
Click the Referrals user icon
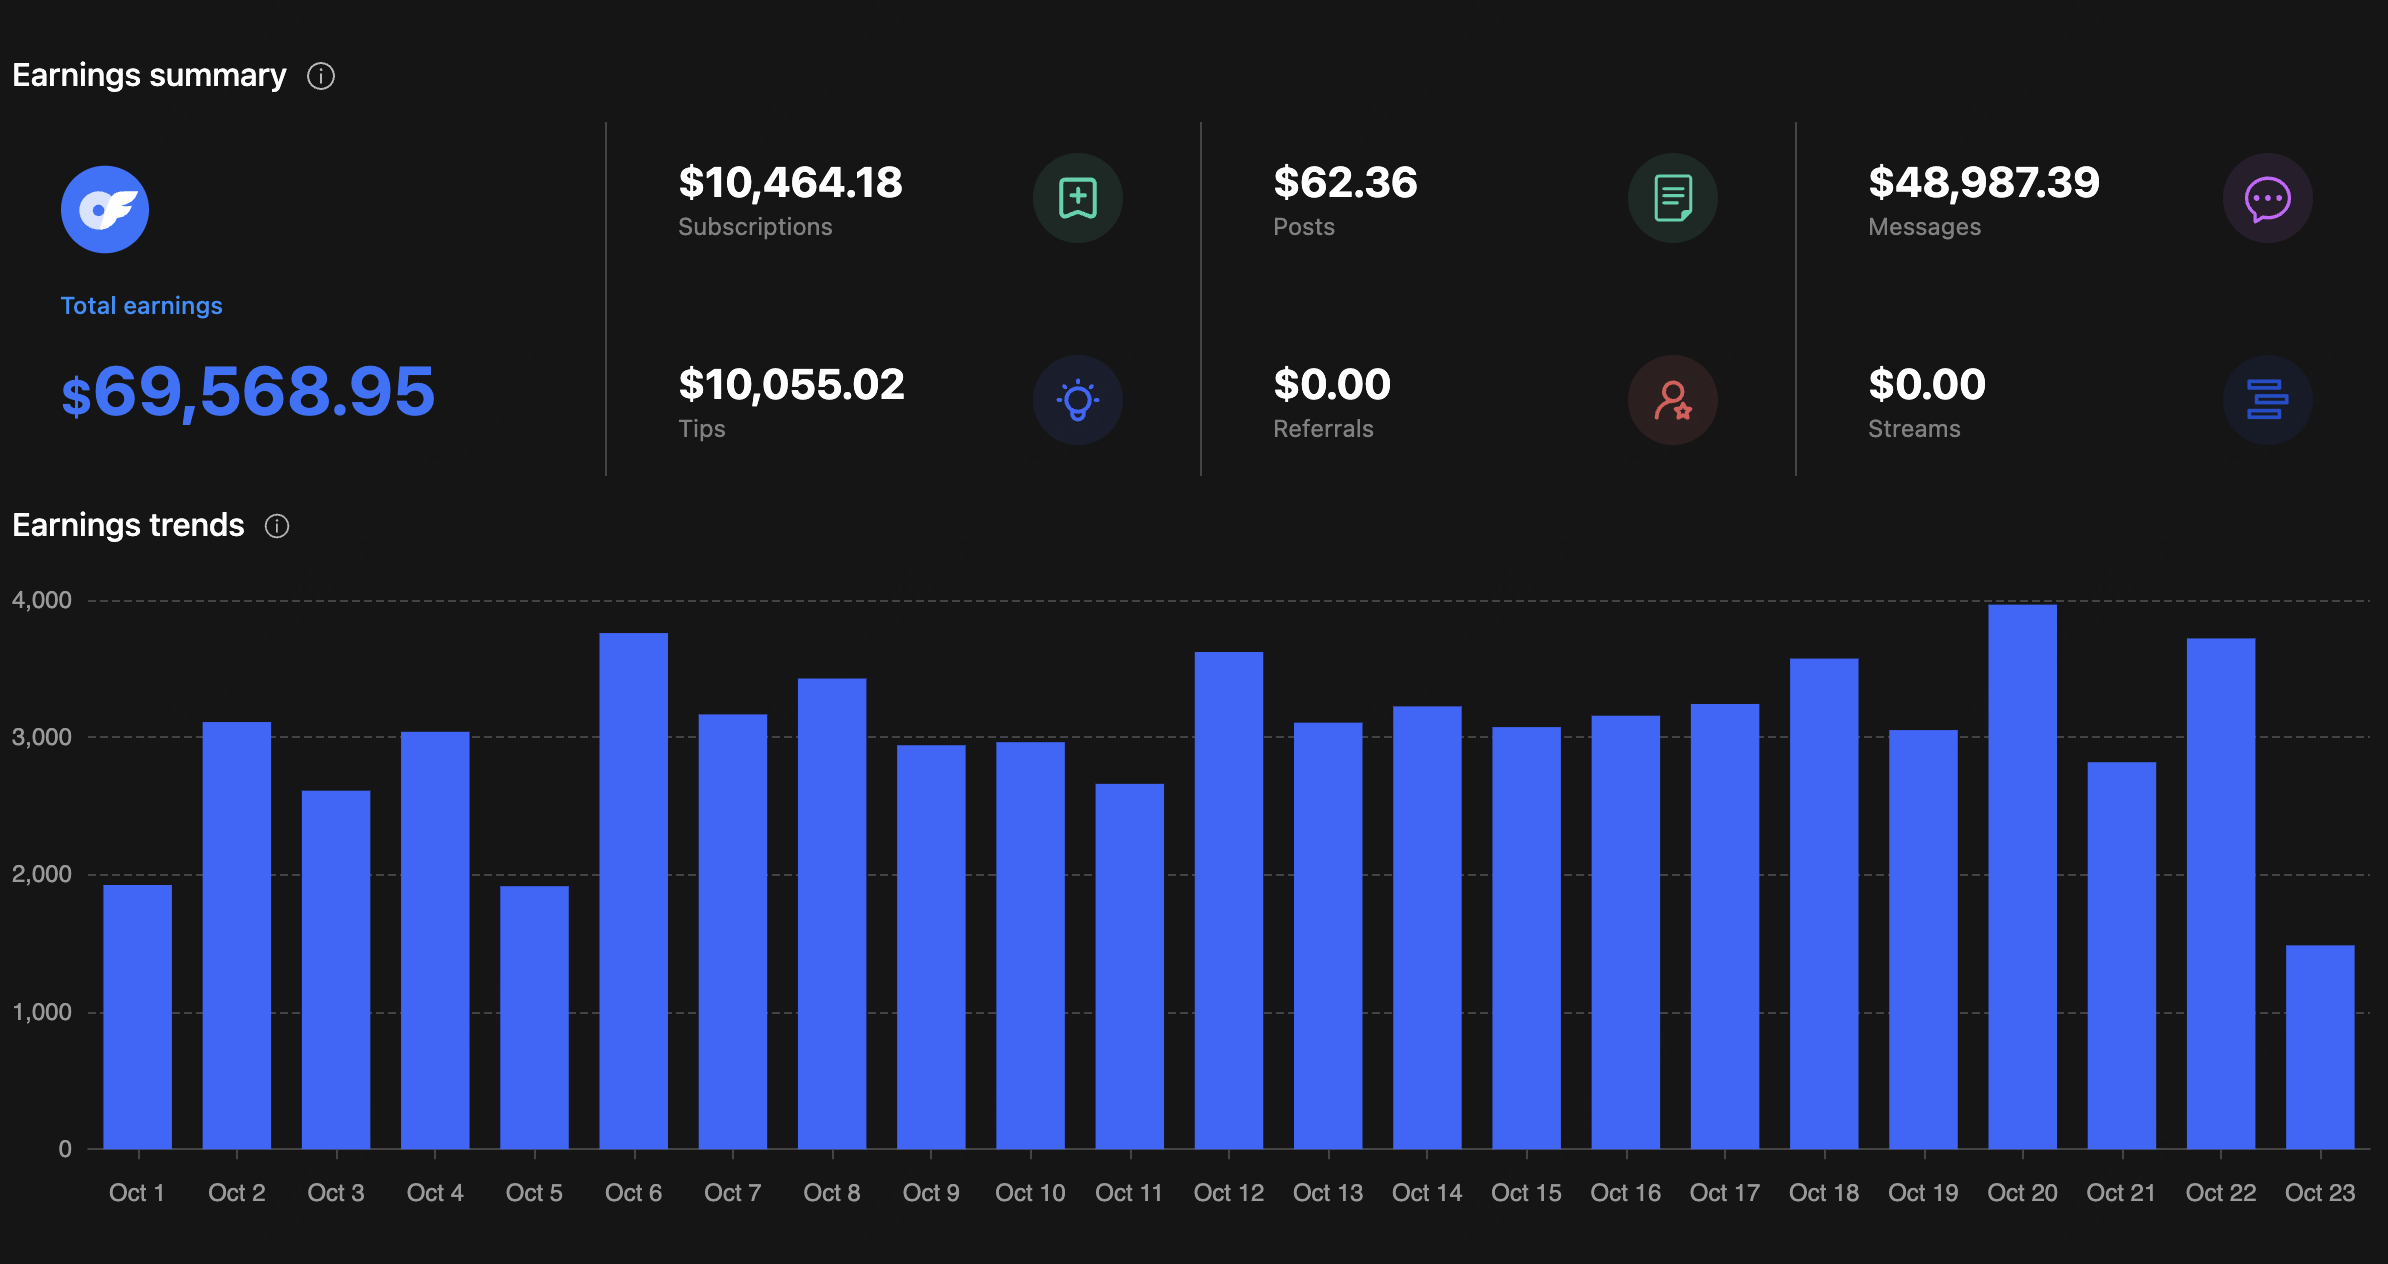[1671, 399]
